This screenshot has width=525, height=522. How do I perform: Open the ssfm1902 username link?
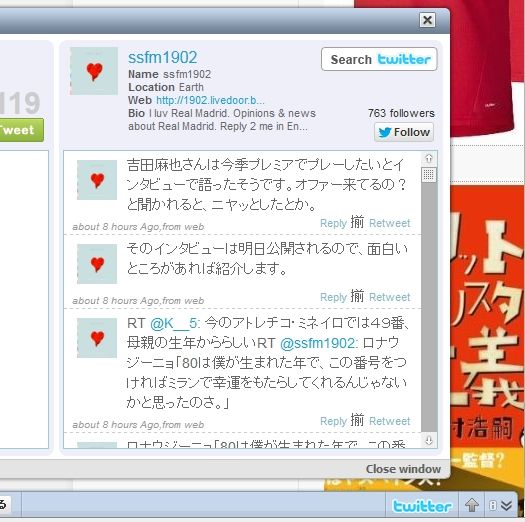[x=163, y=57]
